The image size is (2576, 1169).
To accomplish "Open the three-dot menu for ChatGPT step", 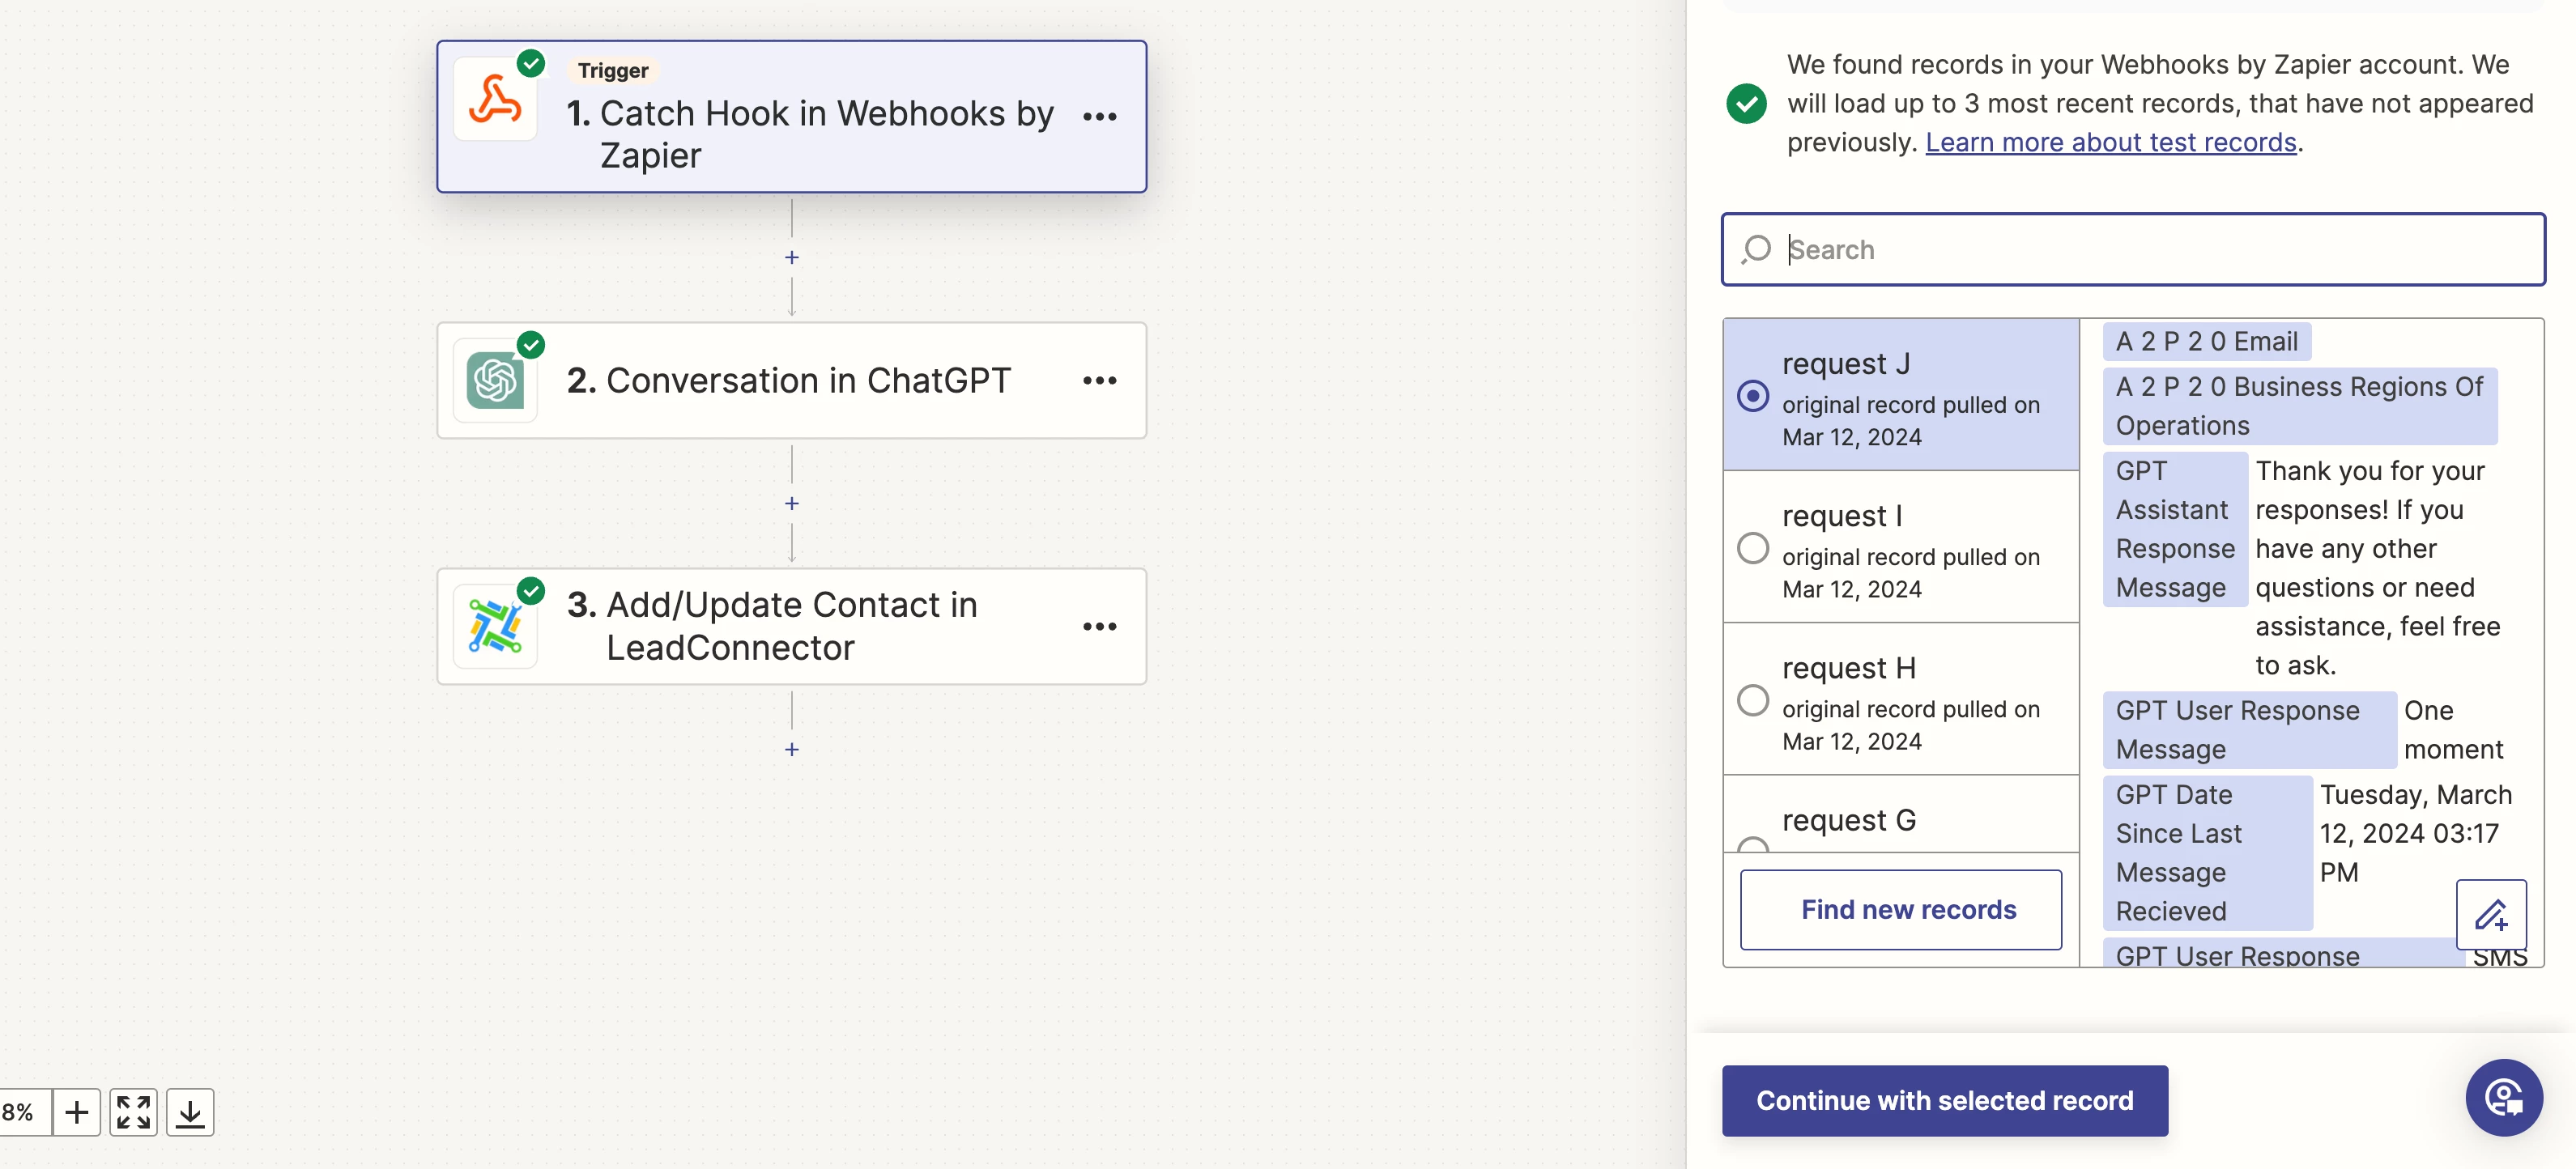I will pyautogui.click(x=1099, y=380).
